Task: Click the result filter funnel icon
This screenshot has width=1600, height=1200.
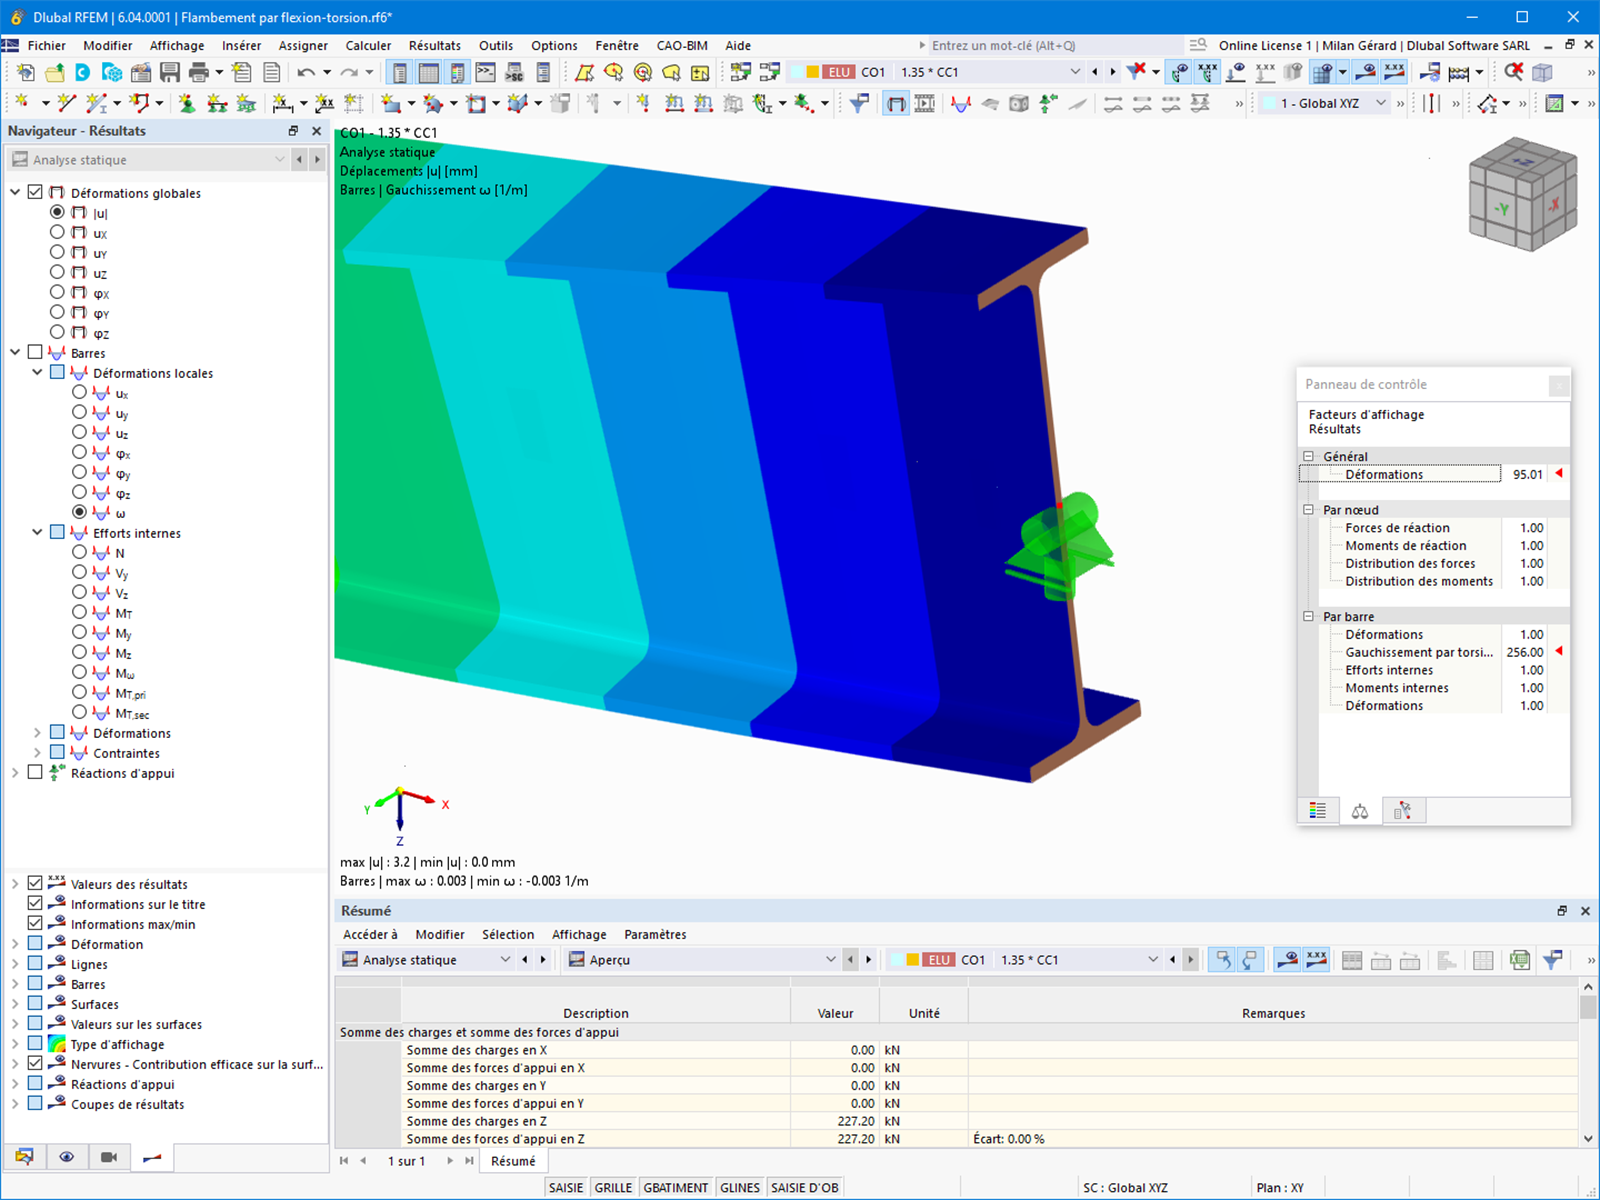Action: tap(859, 103)
